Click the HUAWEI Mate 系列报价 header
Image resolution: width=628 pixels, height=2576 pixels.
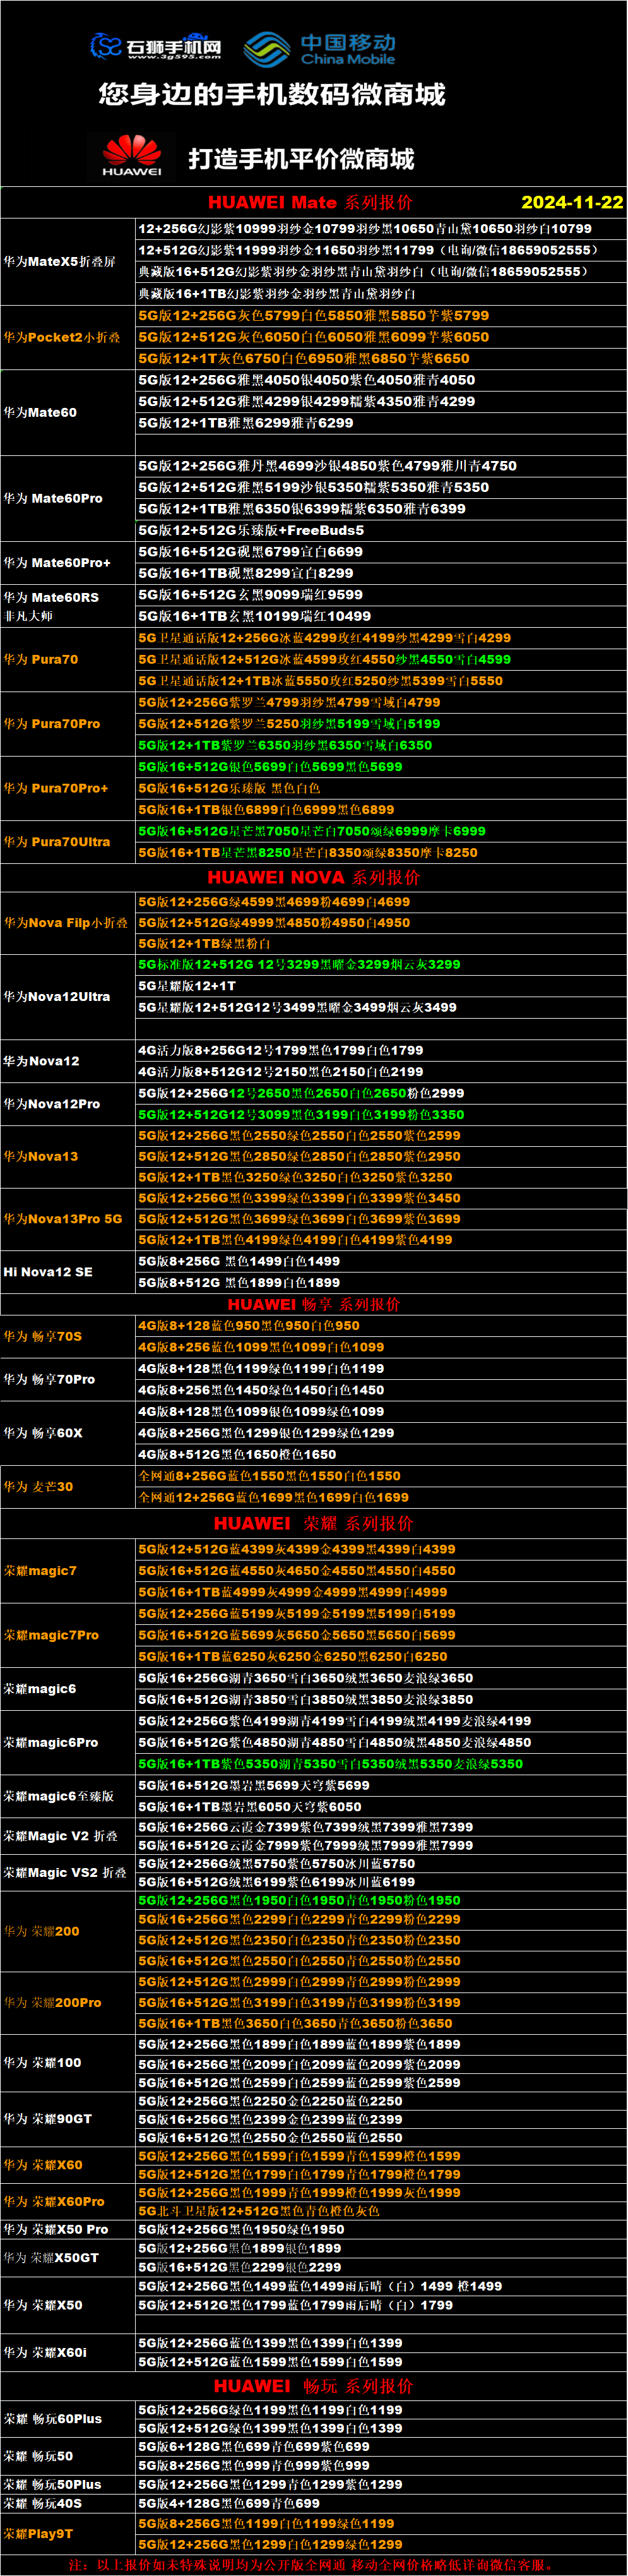coord(310,202)
